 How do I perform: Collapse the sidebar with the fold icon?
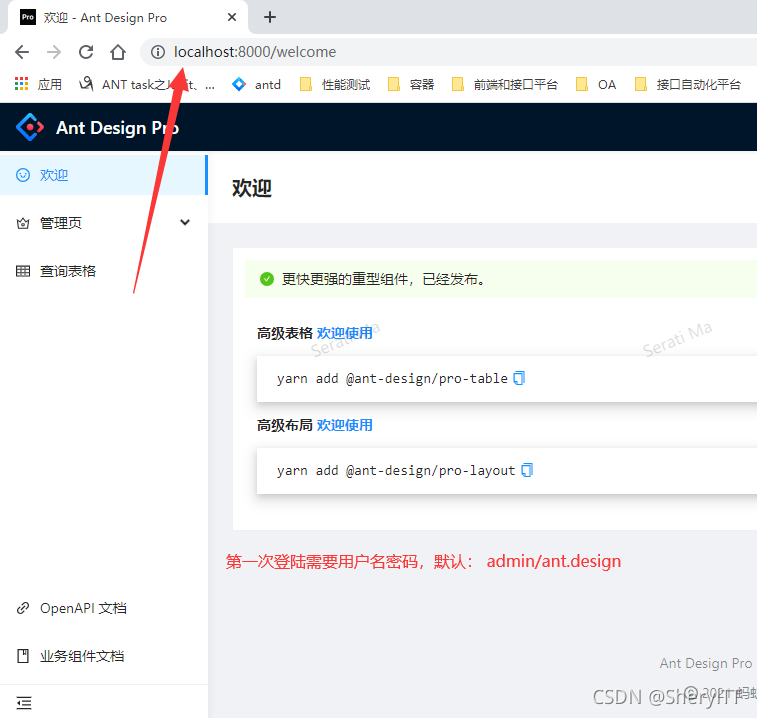point(24,703)
